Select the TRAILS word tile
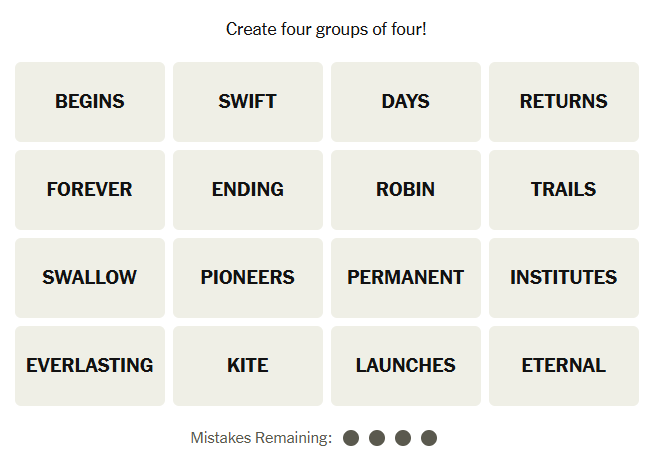 pos(564,190)
